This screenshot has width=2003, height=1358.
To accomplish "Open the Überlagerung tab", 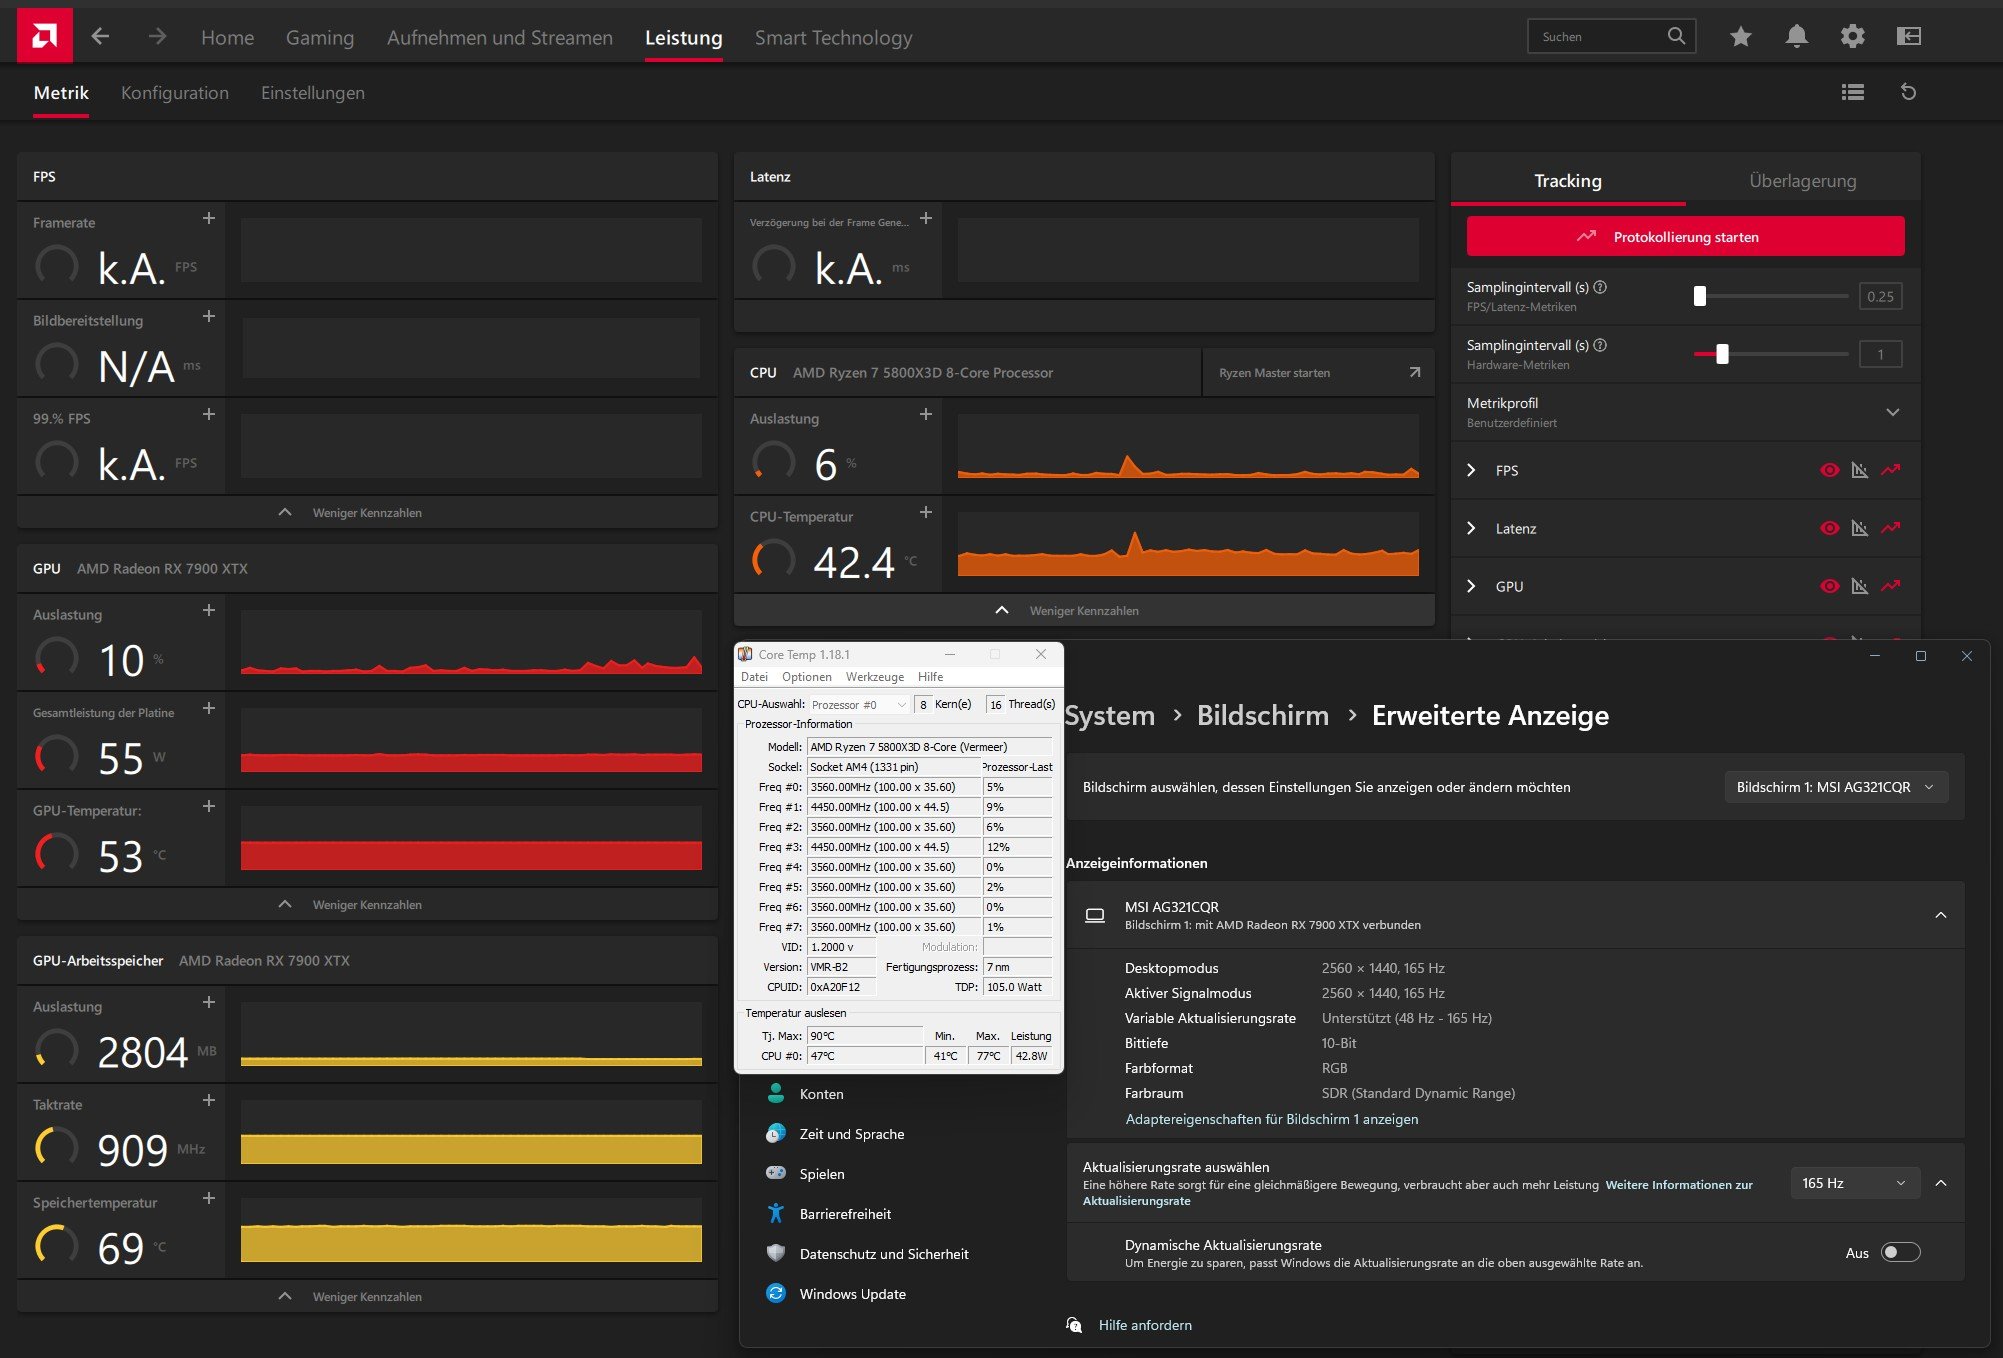I will point(1802,181).
